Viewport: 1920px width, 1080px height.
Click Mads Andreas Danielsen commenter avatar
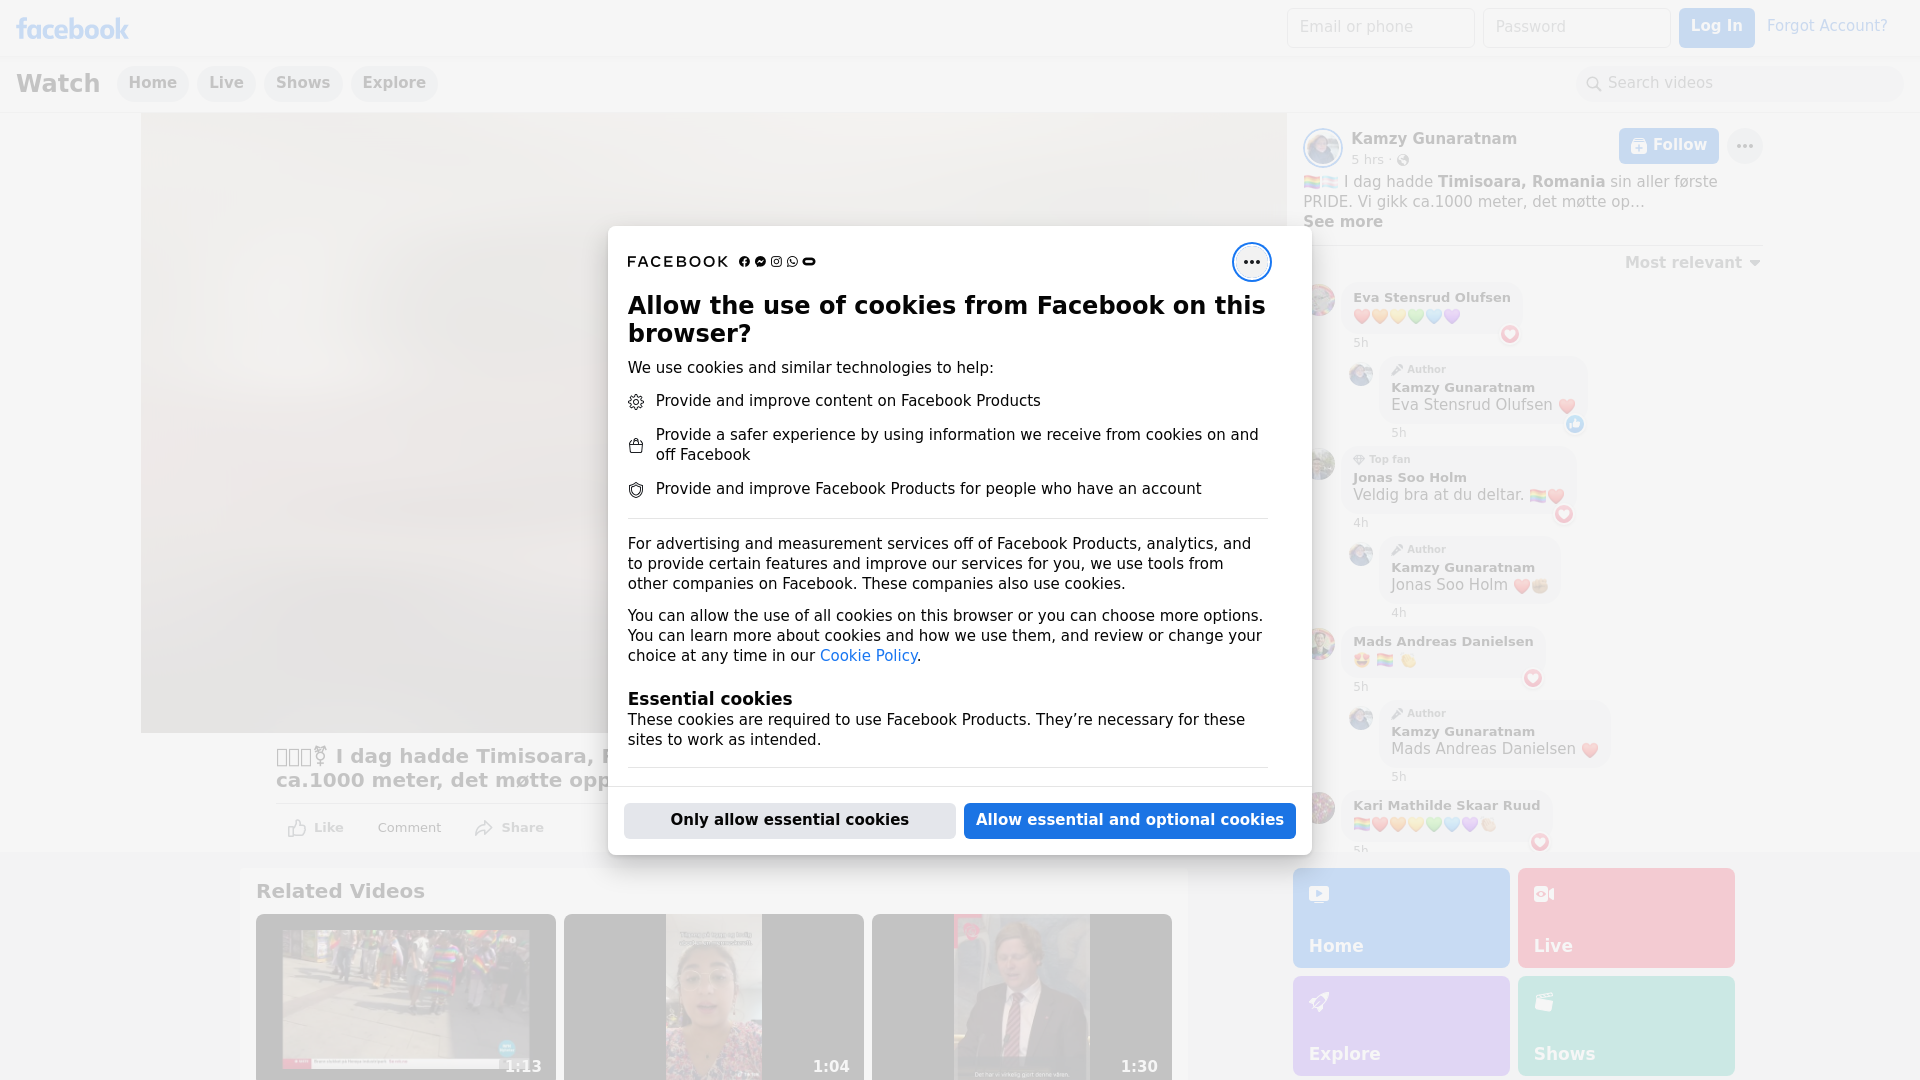coord(1321,644)
